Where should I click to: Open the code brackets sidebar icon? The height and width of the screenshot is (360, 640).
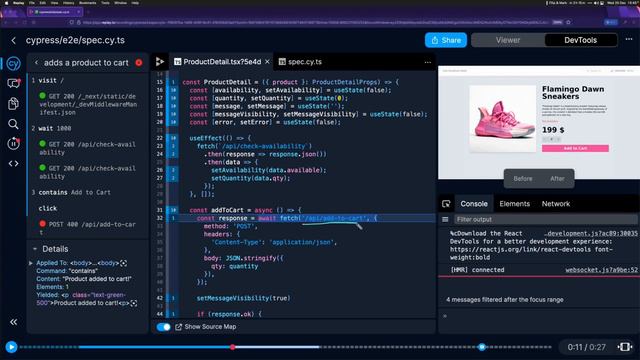coord(13,164)
